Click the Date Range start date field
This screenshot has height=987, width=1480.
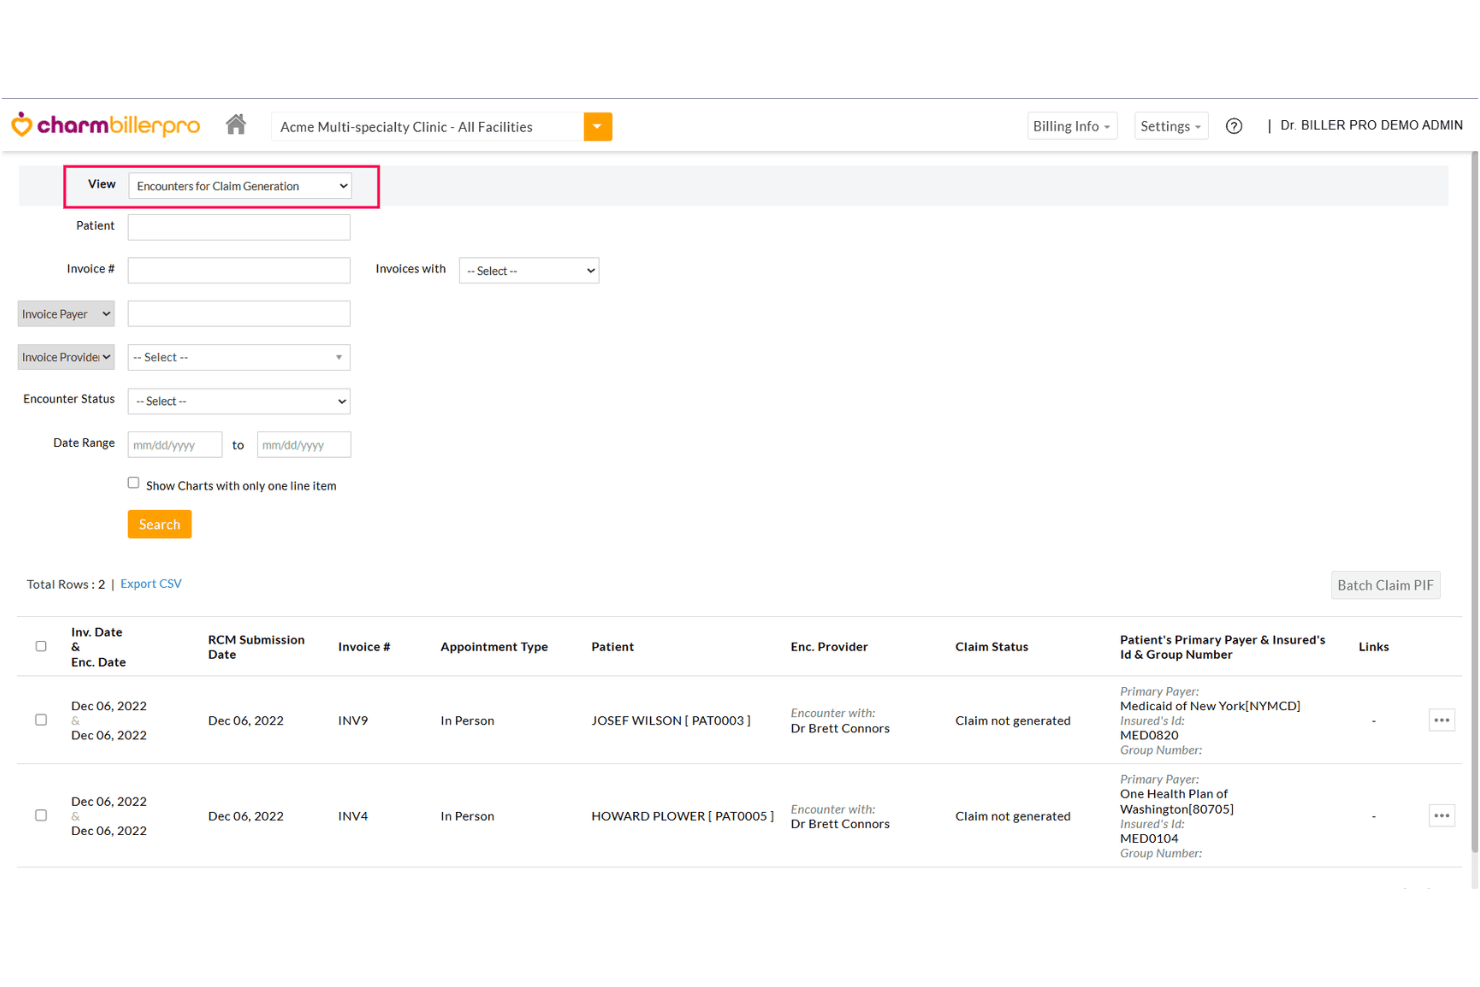(x=175, y=445)
